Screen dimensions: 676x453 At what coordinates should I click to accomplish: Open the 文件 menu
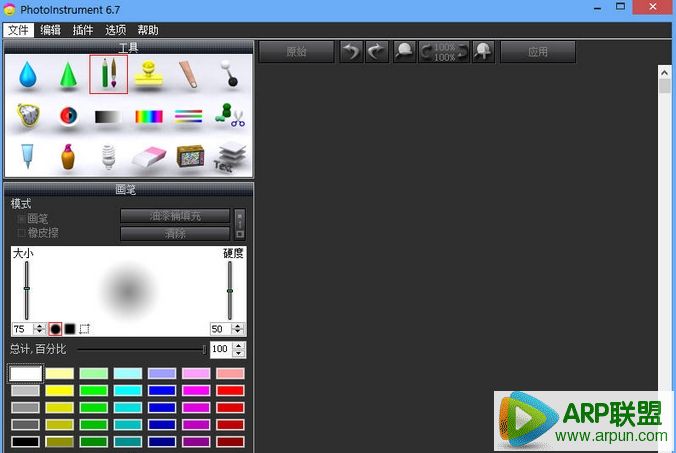click(x=18, y=30)
